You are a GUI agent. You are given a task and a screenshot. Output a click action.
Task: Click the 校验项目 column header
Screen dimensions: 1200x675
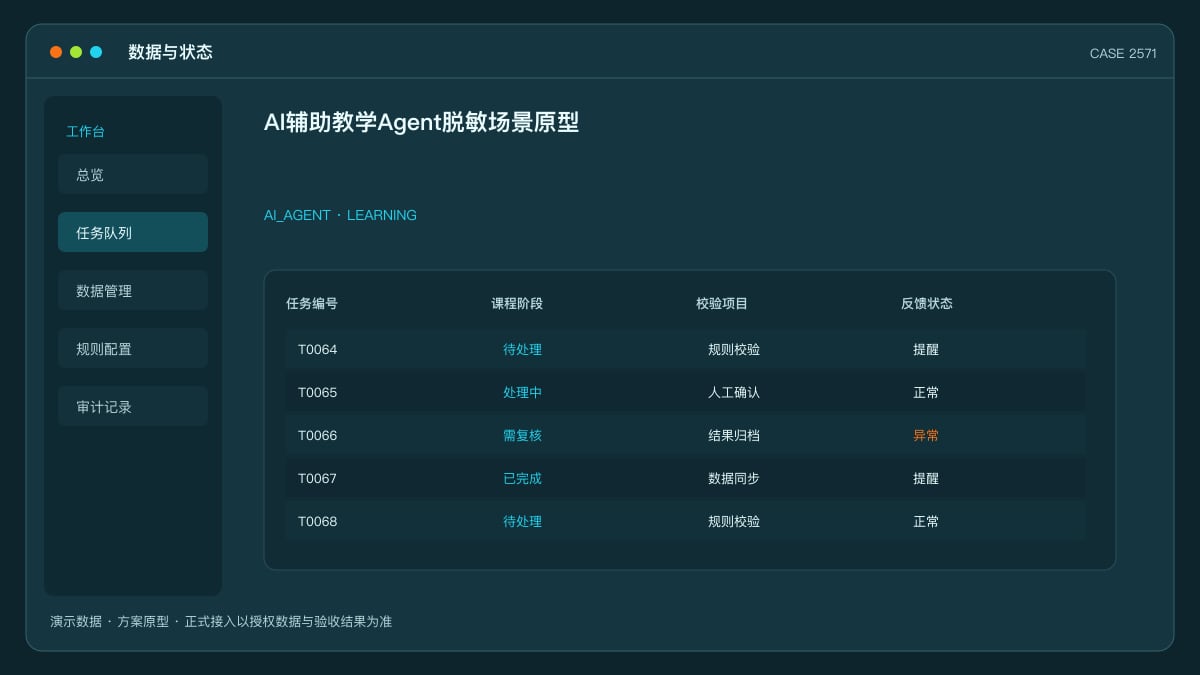click(722, 303)
